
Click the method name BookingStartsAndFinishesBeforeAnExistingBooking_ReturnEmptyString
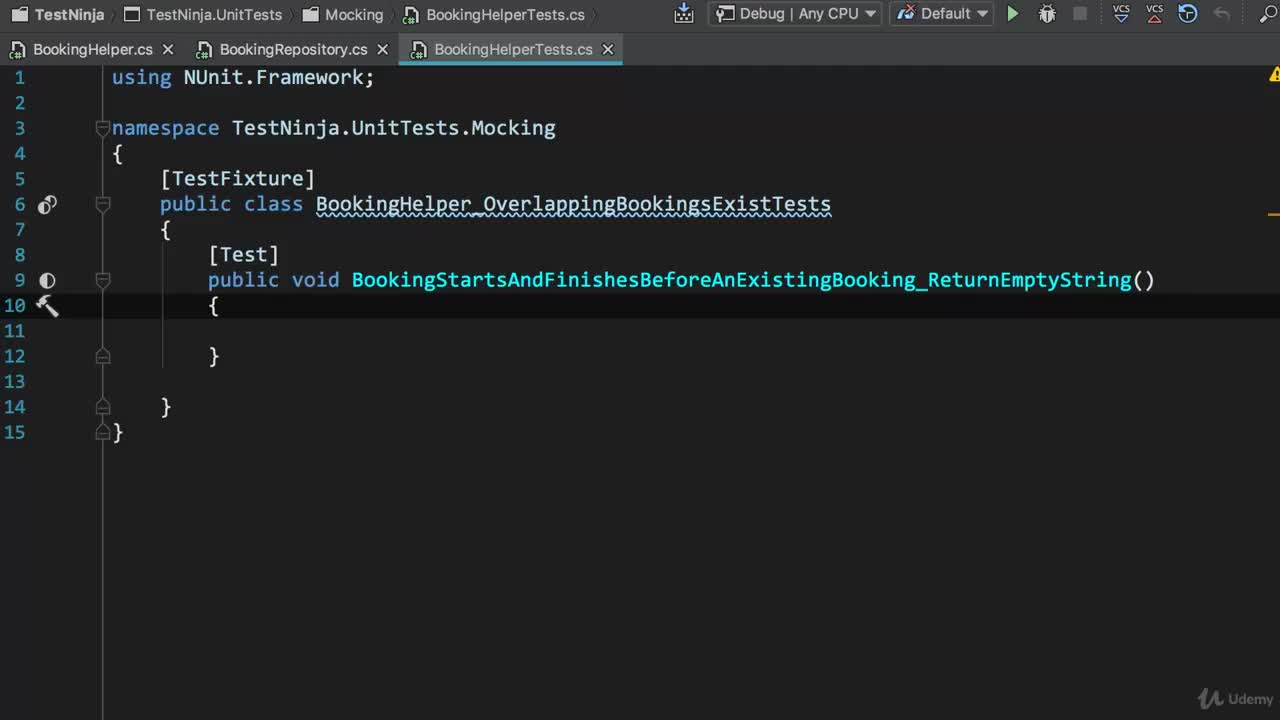pyautogui.click(x=741, y=280)
